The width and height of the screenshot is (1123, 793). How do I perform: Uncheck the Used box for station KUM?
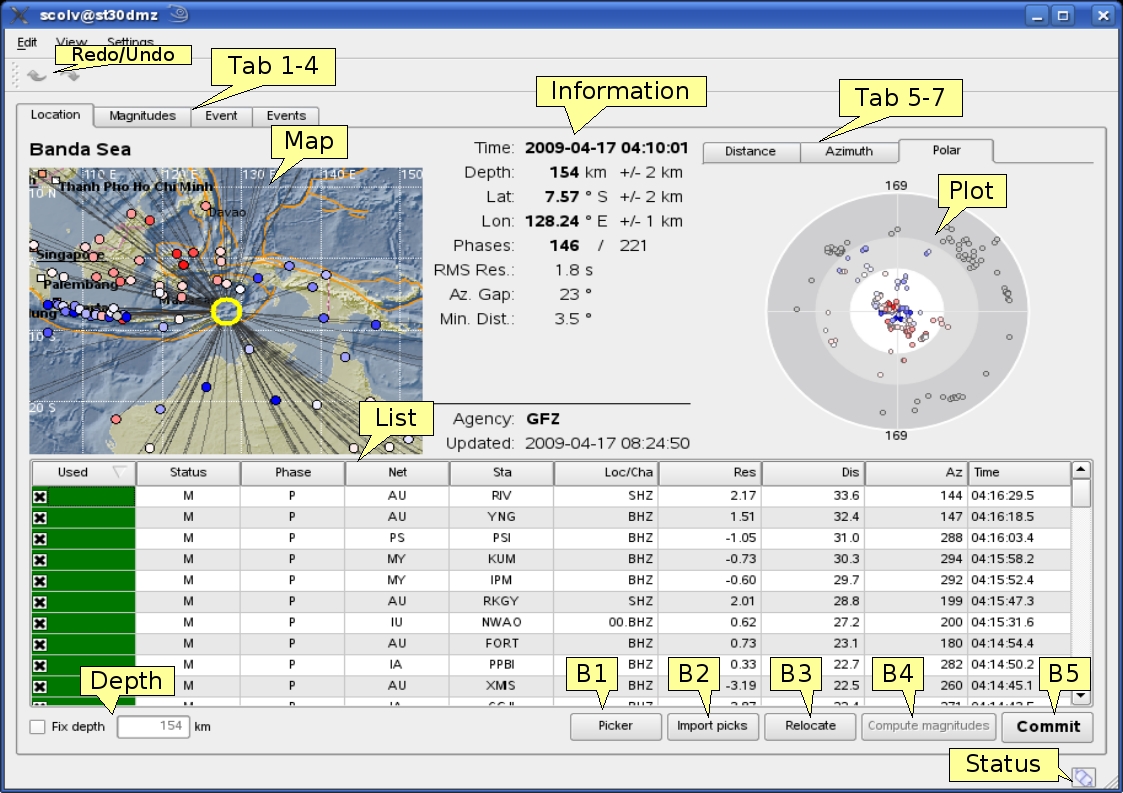(x=40, y=559)
